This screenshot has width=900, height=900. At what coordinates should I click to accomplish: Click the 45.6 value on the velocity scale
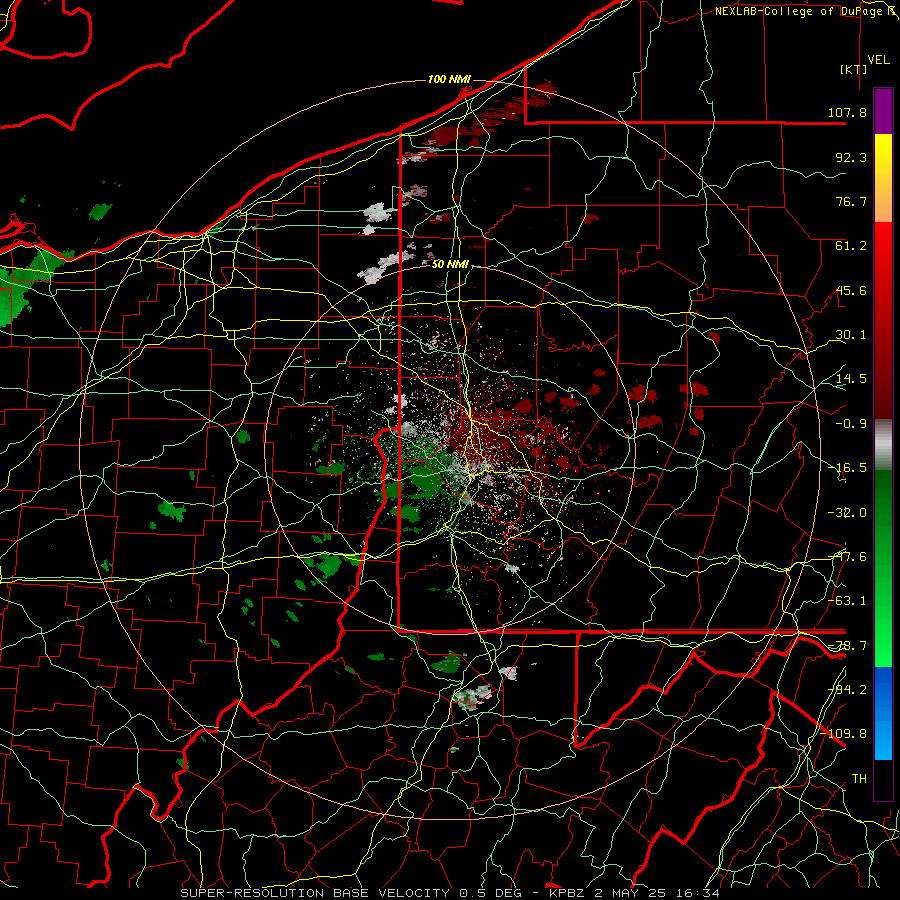coord(851,290)
